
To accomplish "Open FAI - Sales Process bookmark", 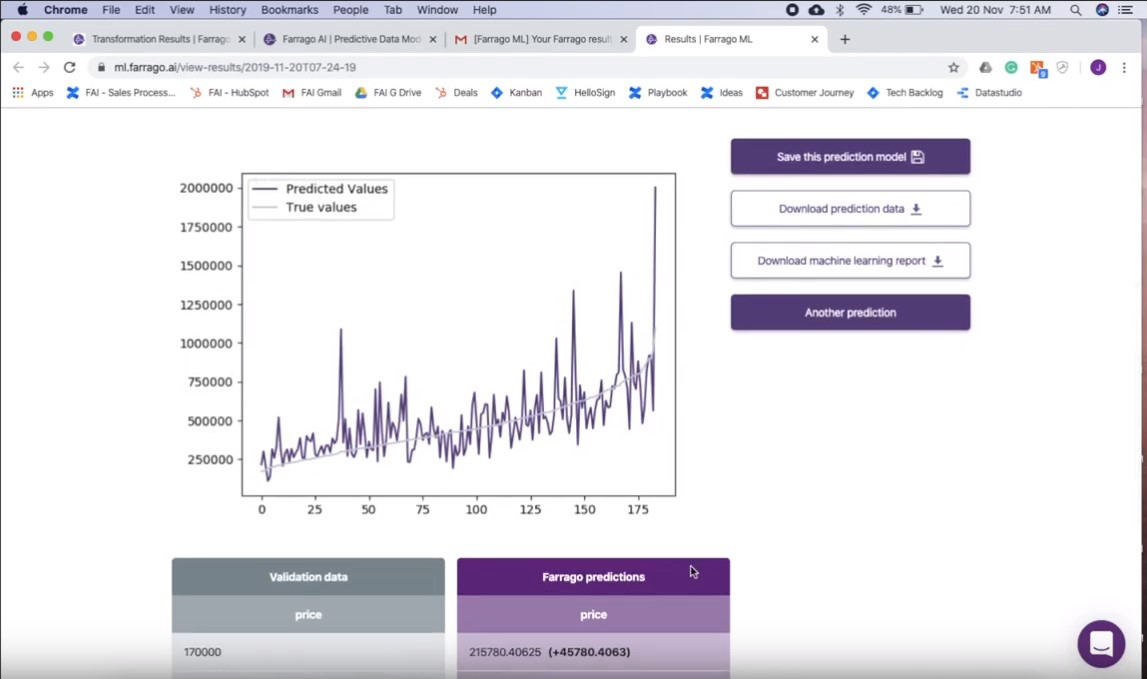I will click(x=121, y=93).
